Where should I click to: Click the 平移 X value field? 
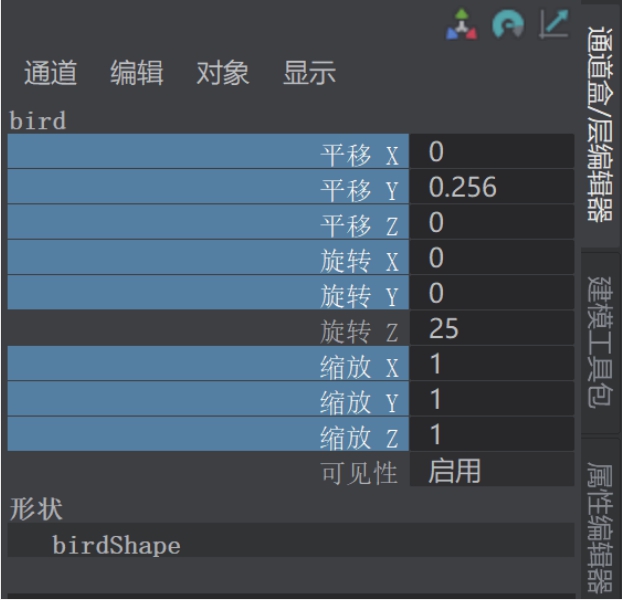(490, 152)
